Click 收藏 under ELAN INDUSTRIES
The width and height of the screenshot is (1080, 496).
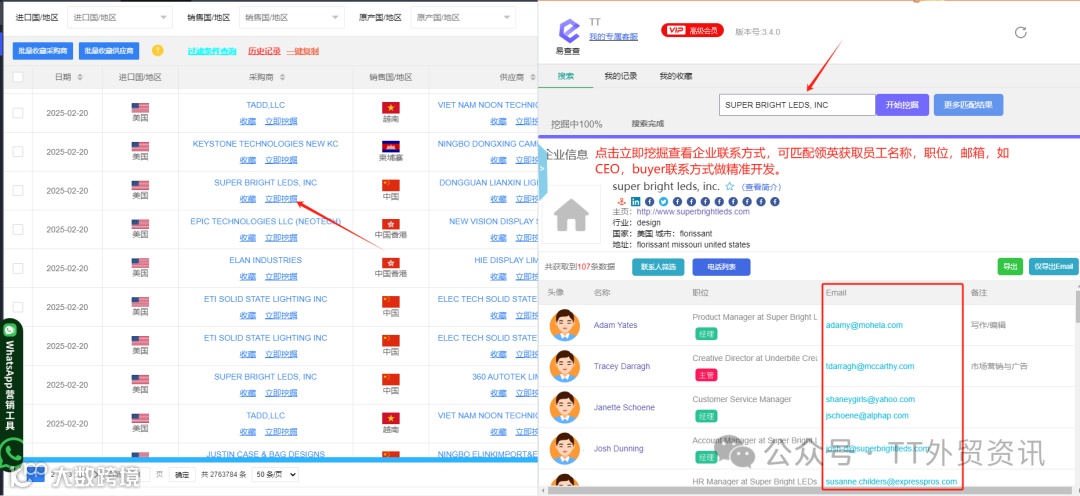click(248, 276)
